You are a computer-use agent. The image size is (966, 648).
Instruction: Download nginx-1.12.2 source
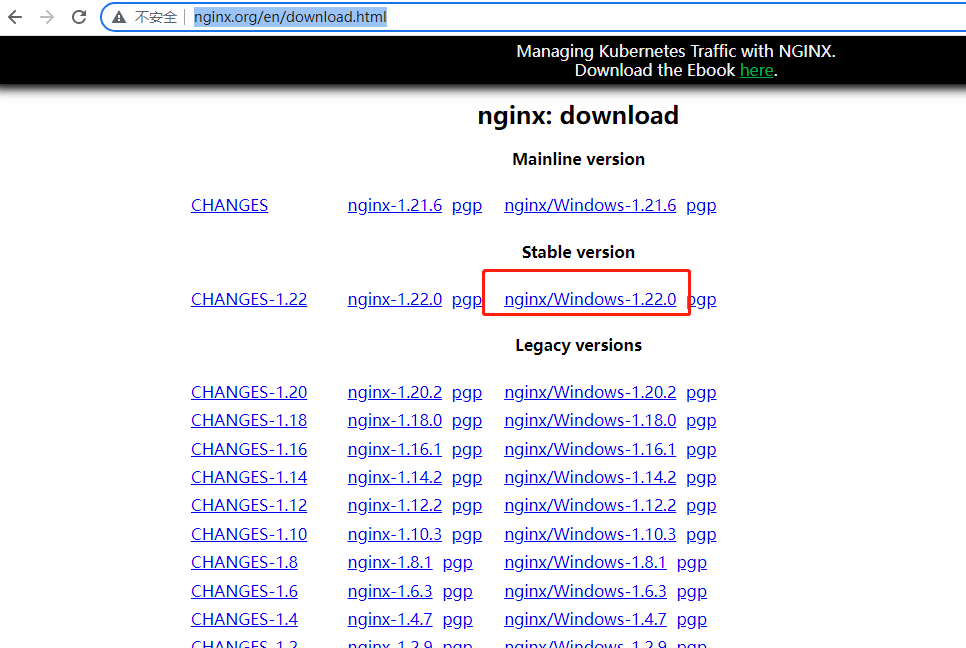coord(394,505)
